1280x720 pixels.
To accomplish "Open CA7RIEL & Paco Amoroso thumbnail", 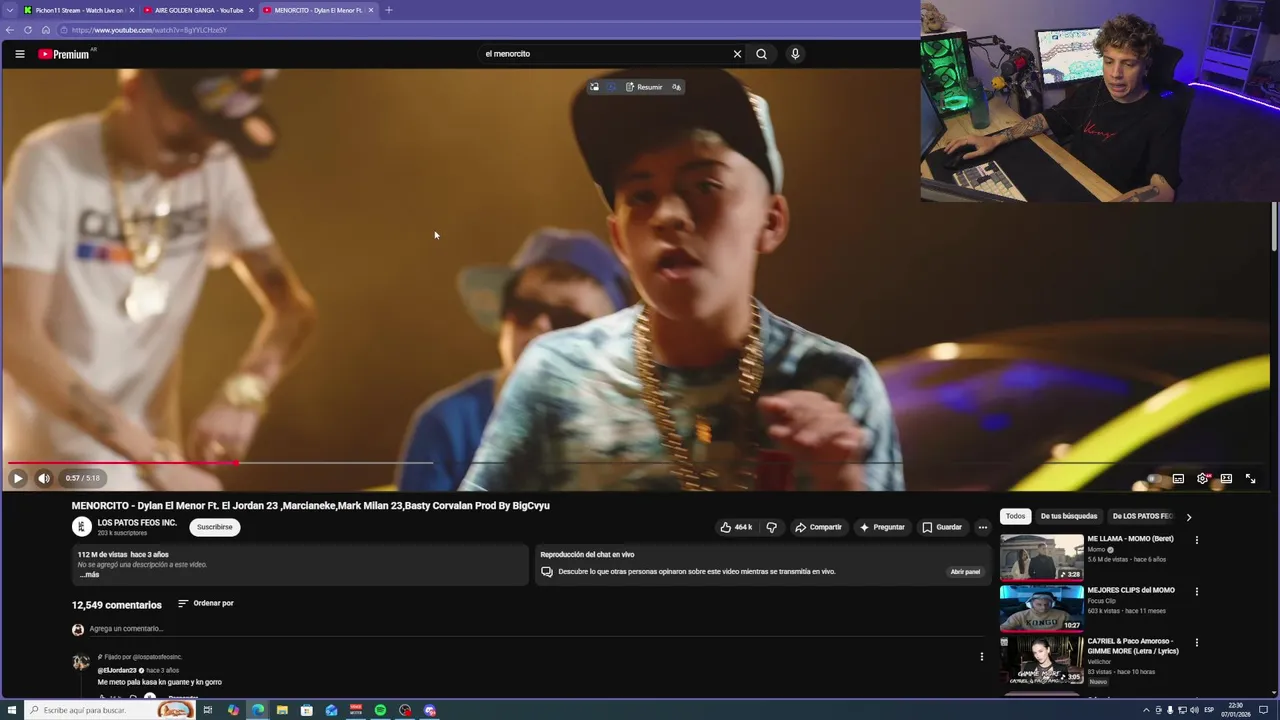I will pyautogui.click(x=1042, y=660).
